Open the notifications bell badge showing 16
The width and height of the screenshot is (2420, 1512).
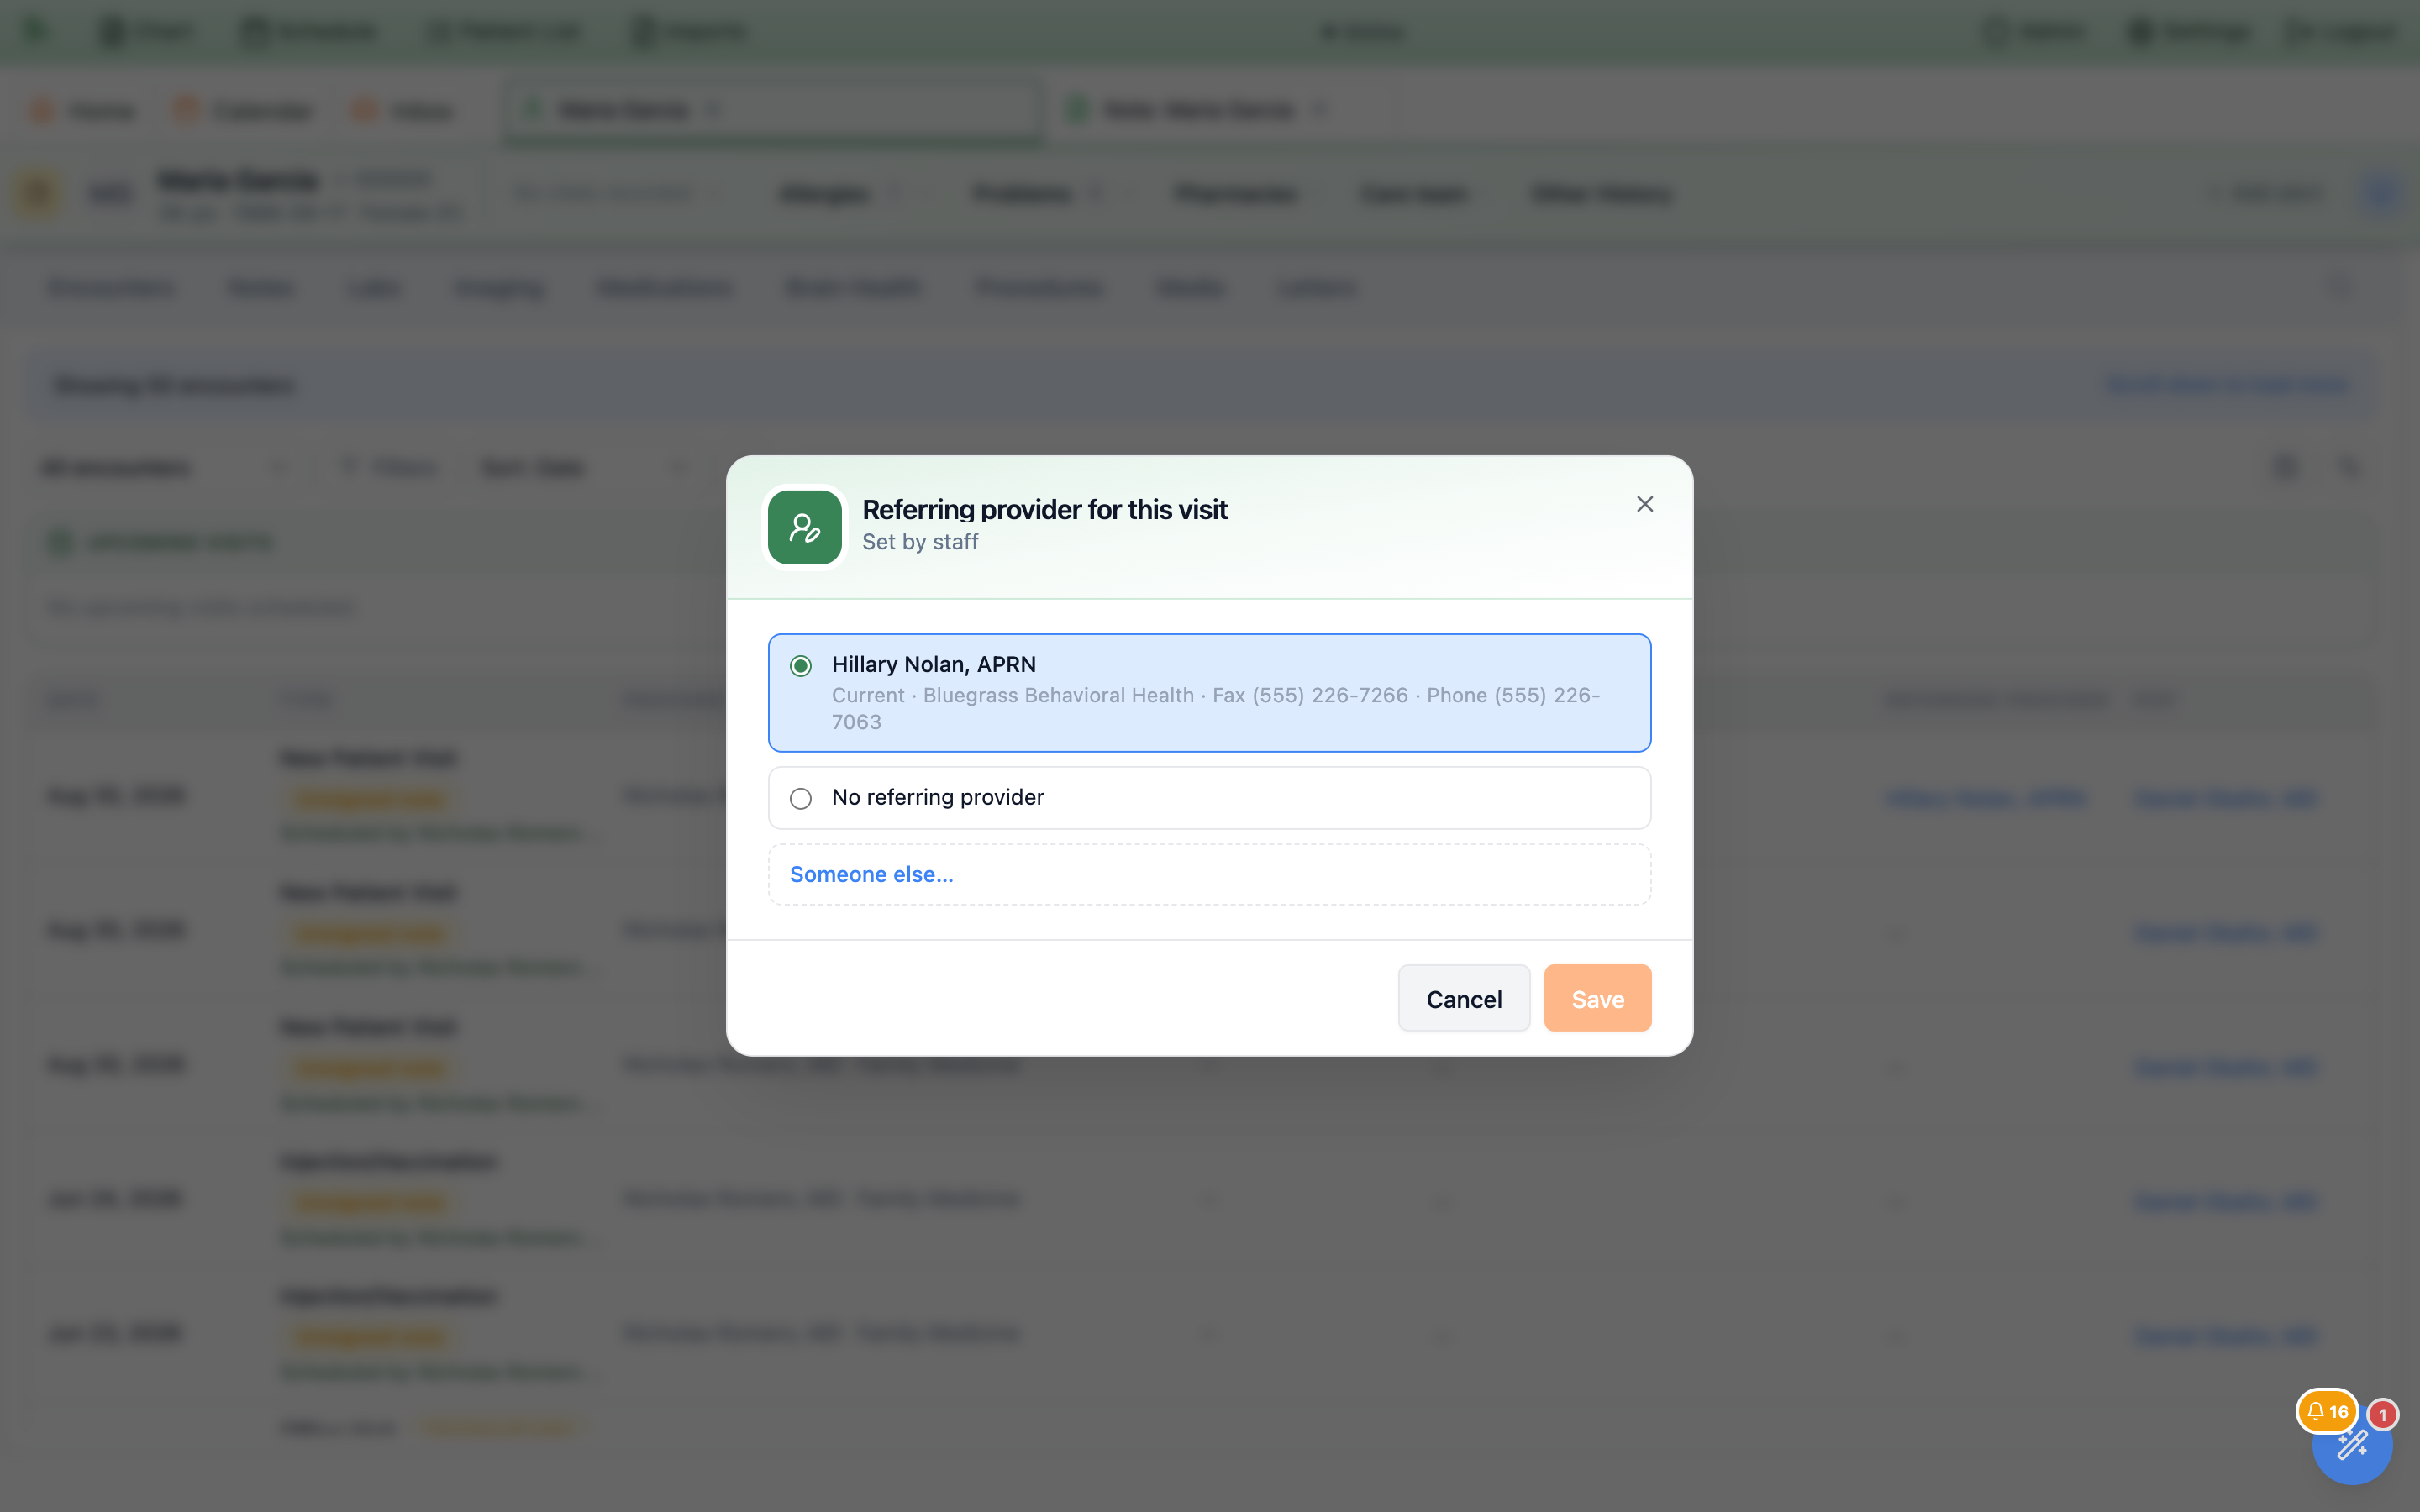2327,1412
